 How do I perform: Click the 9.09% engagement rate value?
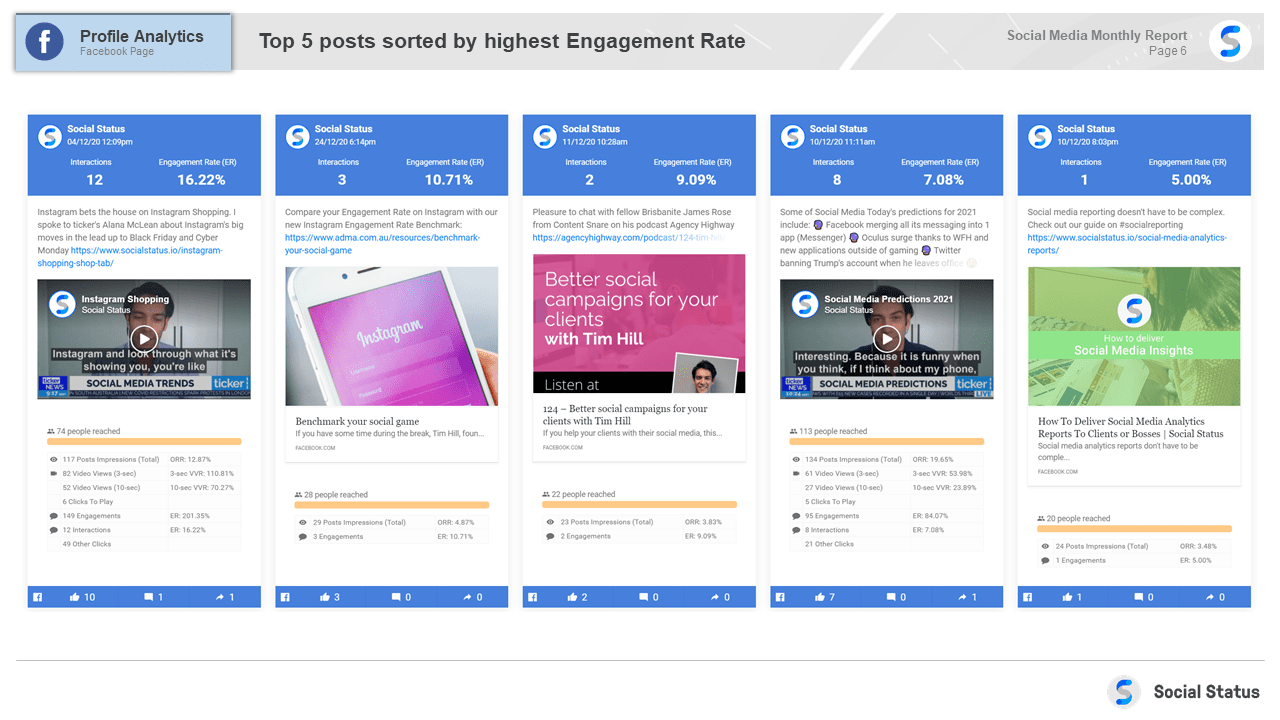(696, 180)
